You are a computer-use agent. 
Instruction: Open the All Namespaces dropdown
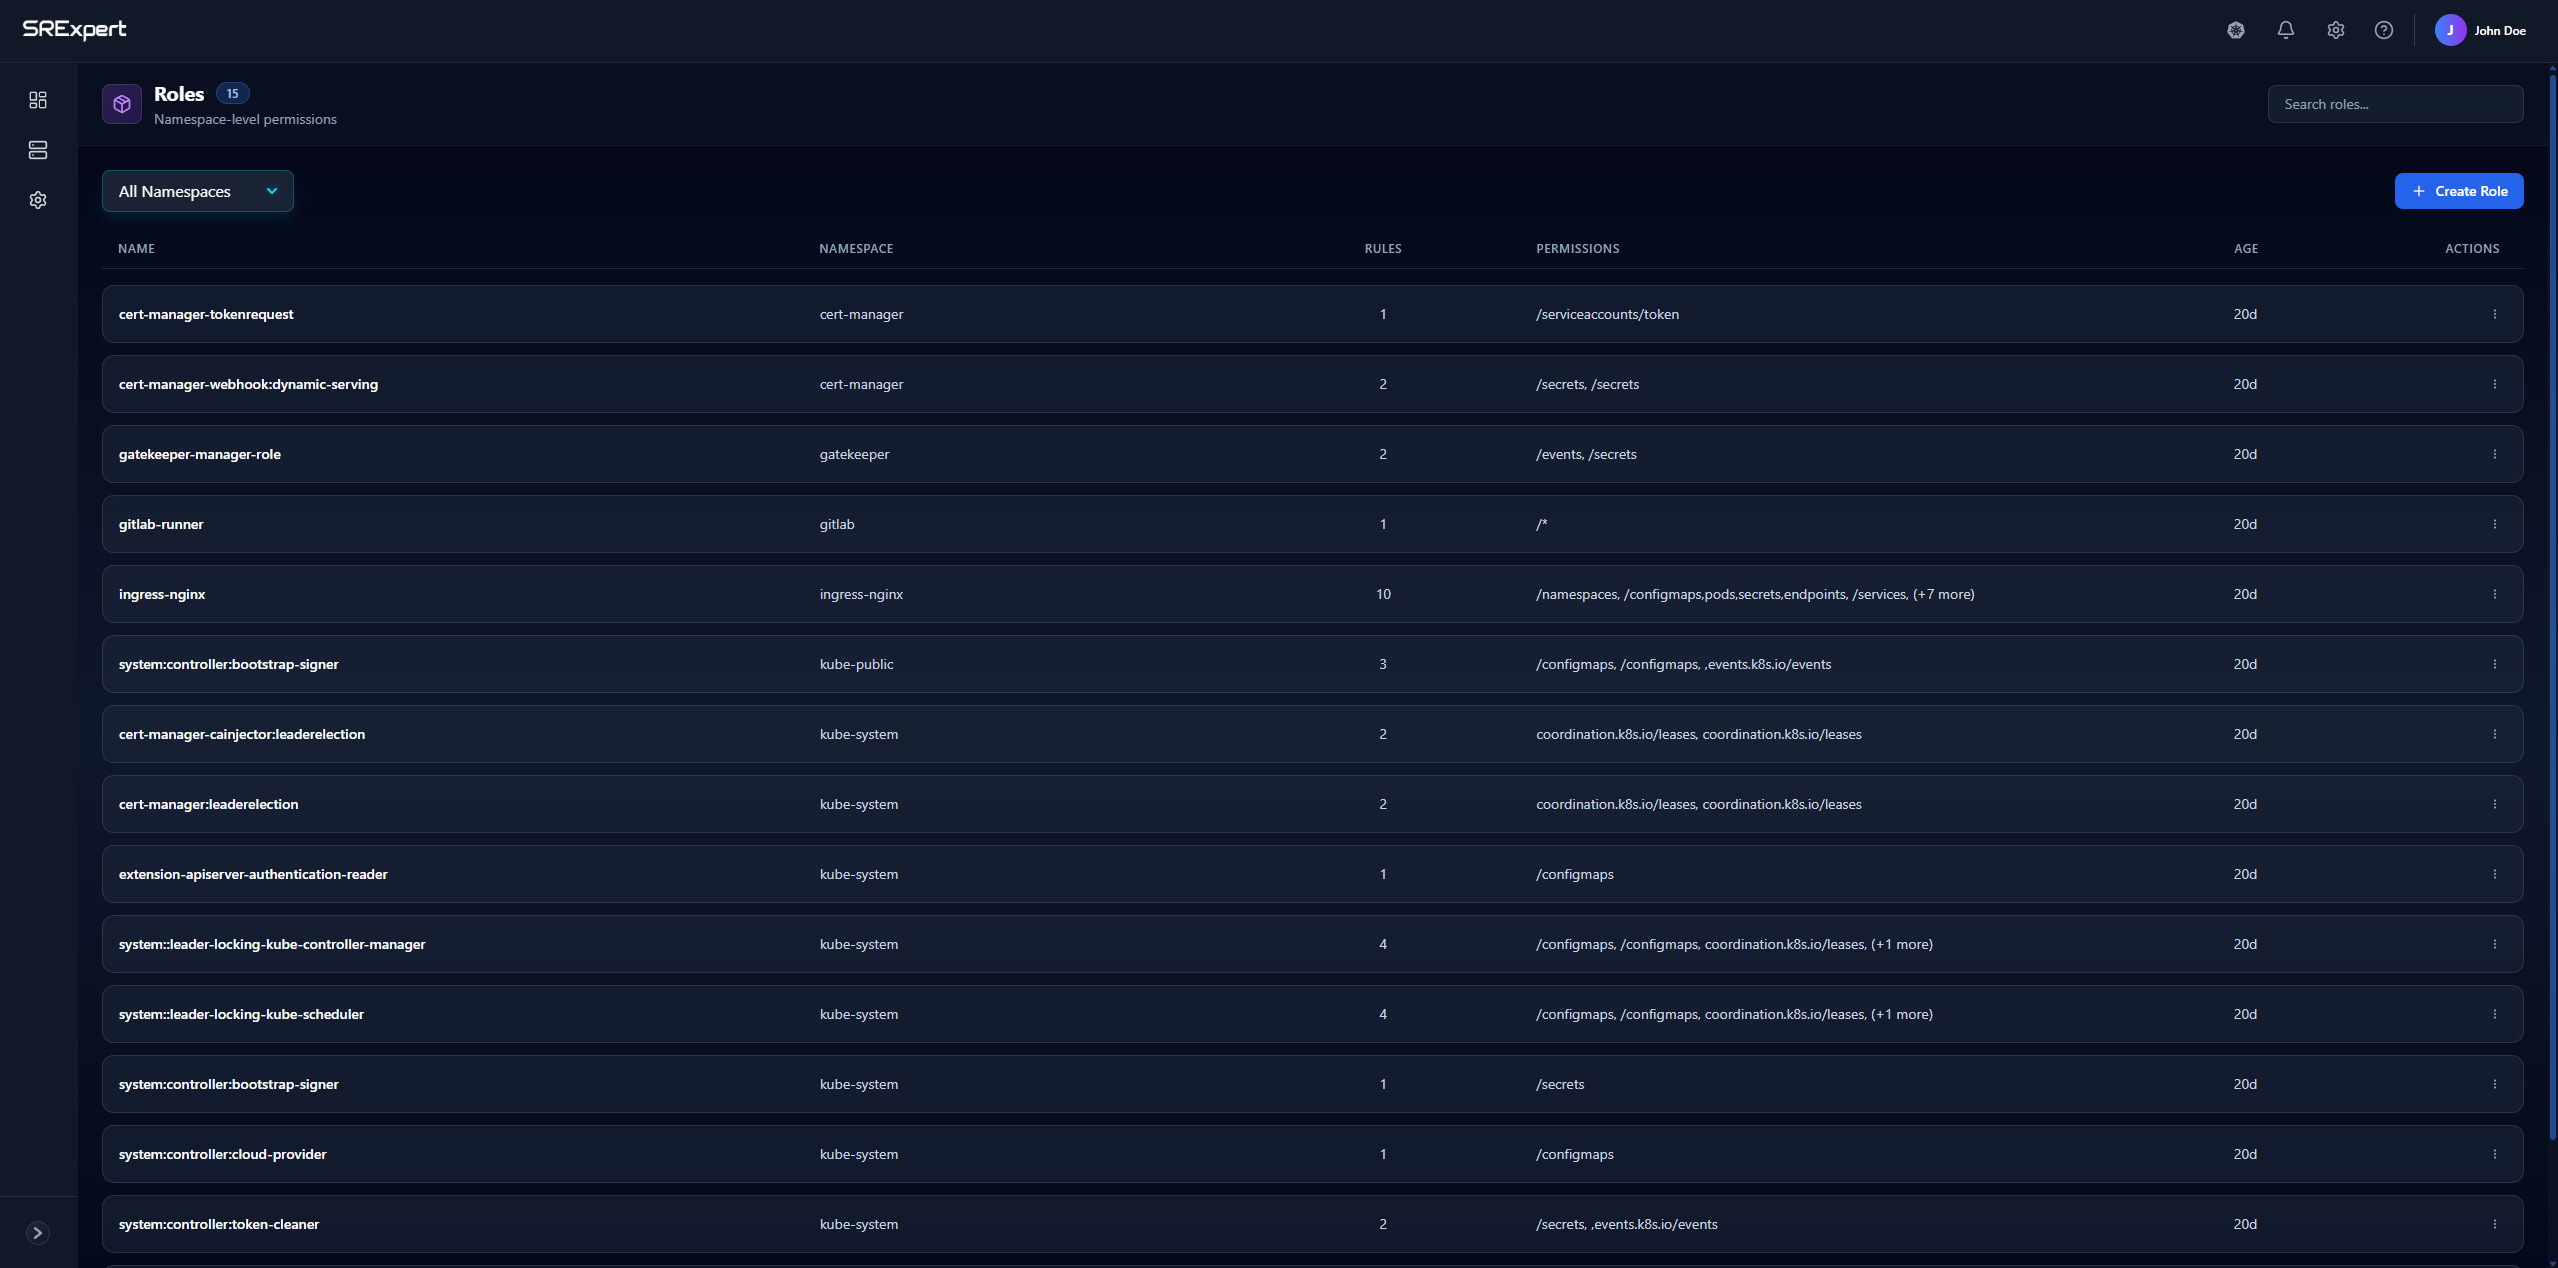pyautogui.click(x=197, y=191)
